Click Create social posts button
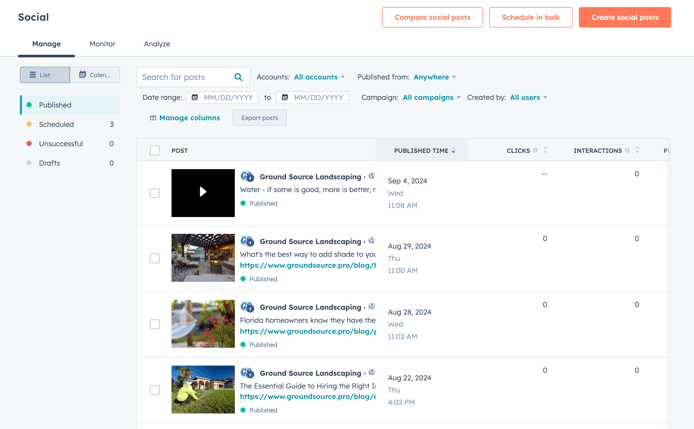 point(625,17)
